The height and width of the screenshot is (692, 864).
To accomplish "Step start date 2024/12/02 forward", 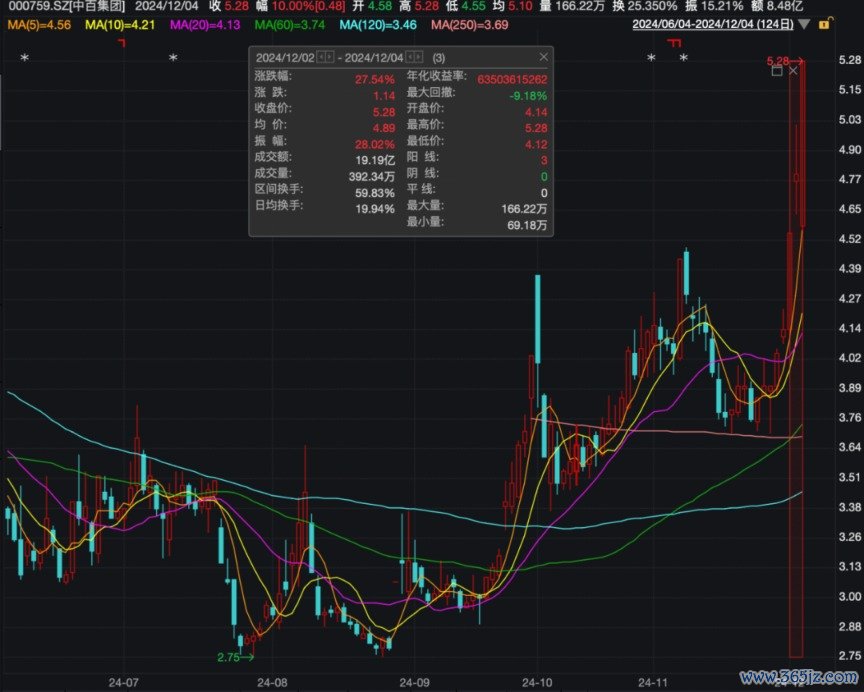I will click(330, 57).
